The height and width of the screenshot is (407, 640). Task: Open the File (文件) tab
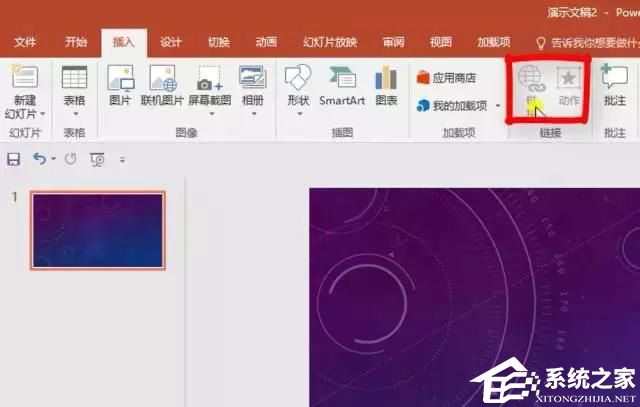pyautogui.click(x=25, y=42)
